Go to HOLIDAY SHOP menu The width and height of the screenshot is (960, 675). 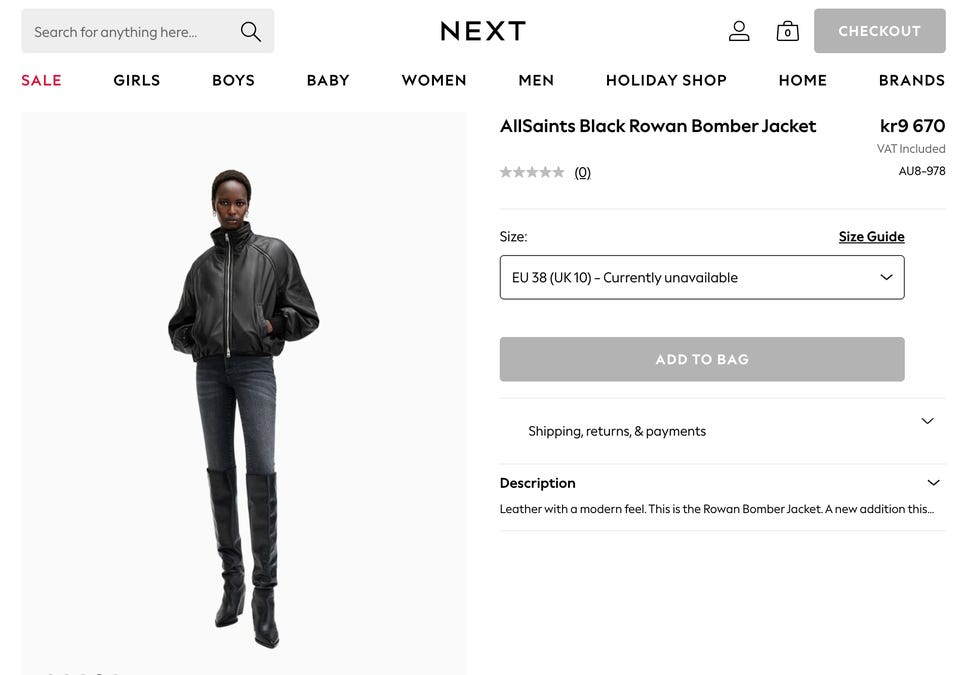tap(666, 80)
